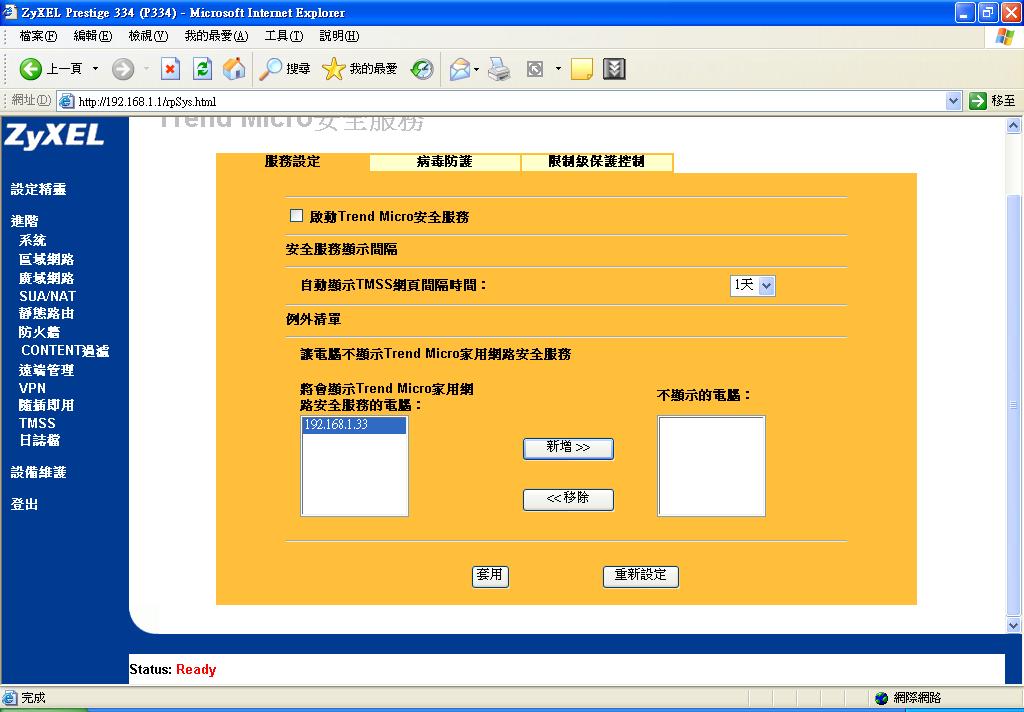Image resolution: width=1024 pixels, height=712 pixels.
Task: Click the page icon in address bar
Action: [66, 101]
